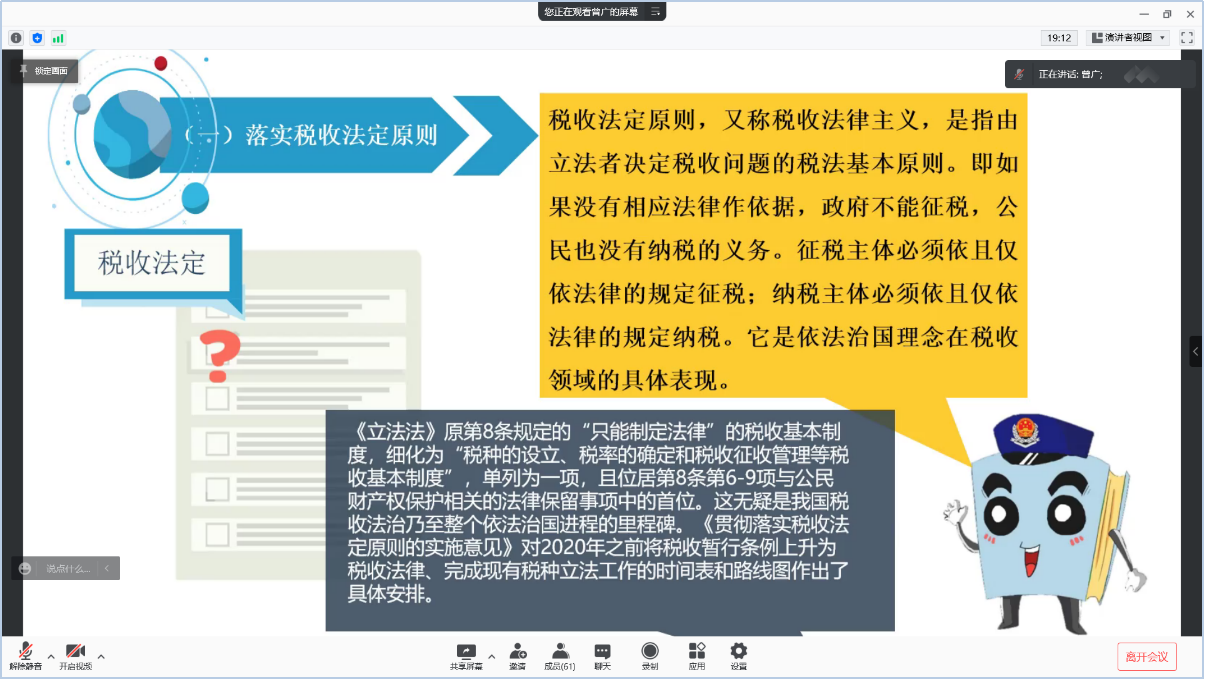This screenshot has width=1205, height=680.
Task: Click the 说点什么 chat input box
Action: pos(67,568)
